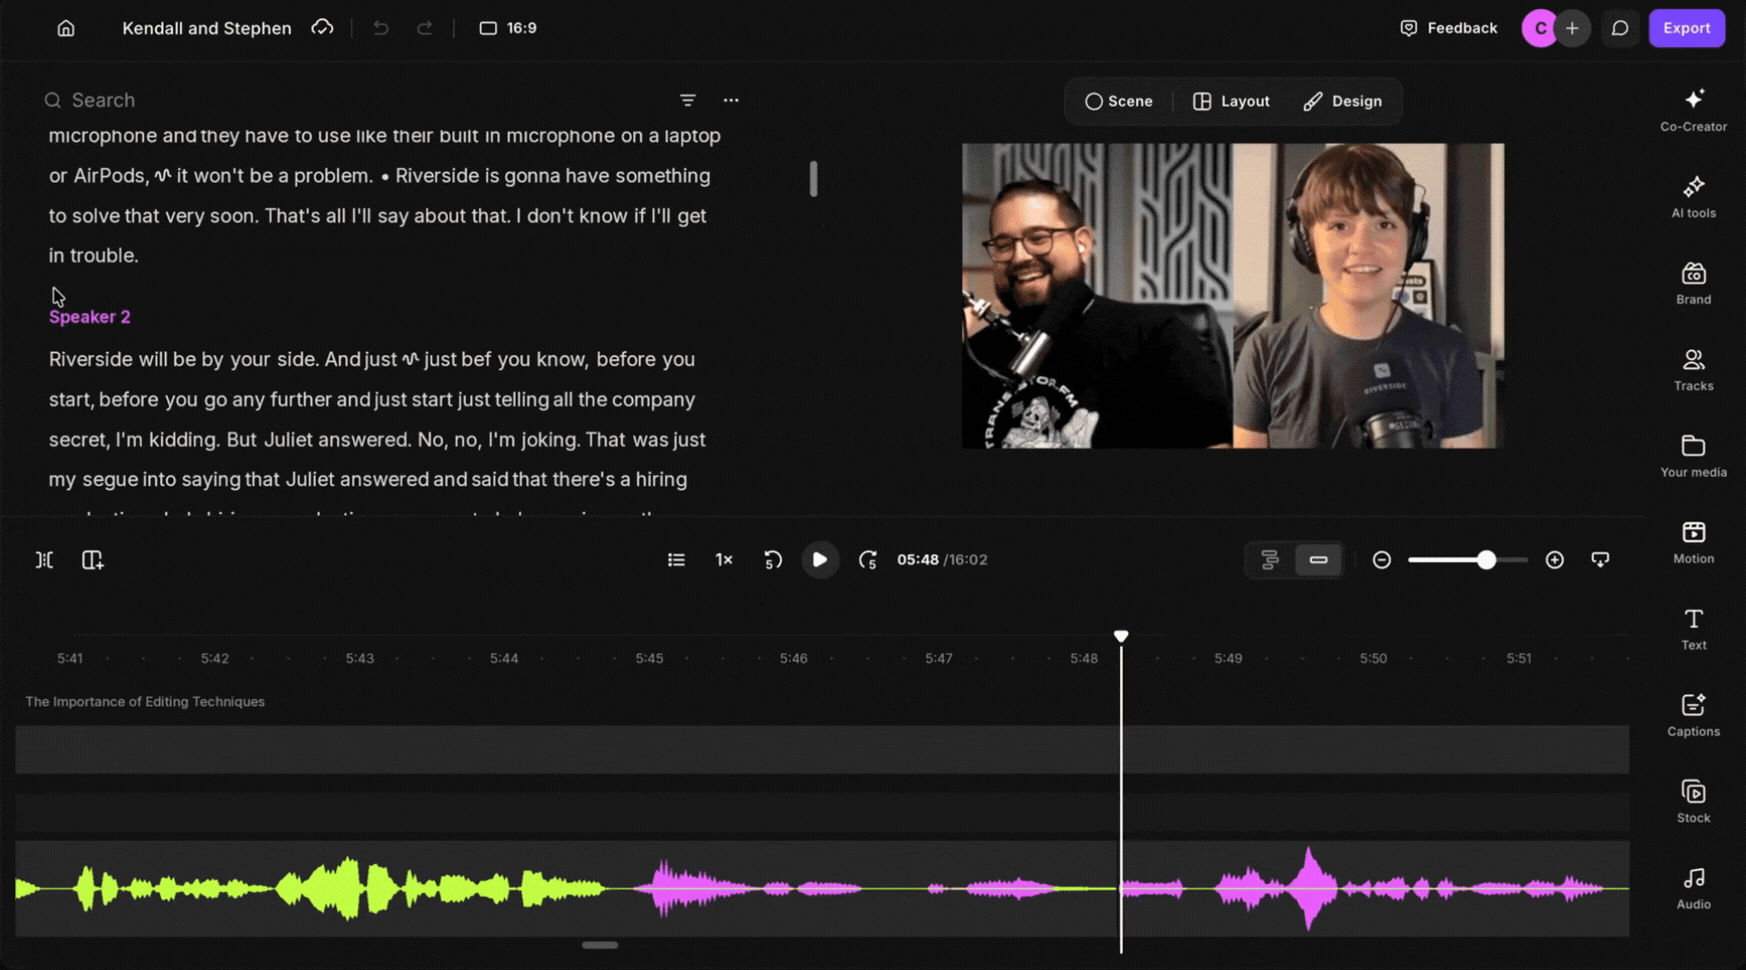The image size is (1746, 970).
Task: Click the timeline horizontal scroll handle
Action: [x=600, y=945]
